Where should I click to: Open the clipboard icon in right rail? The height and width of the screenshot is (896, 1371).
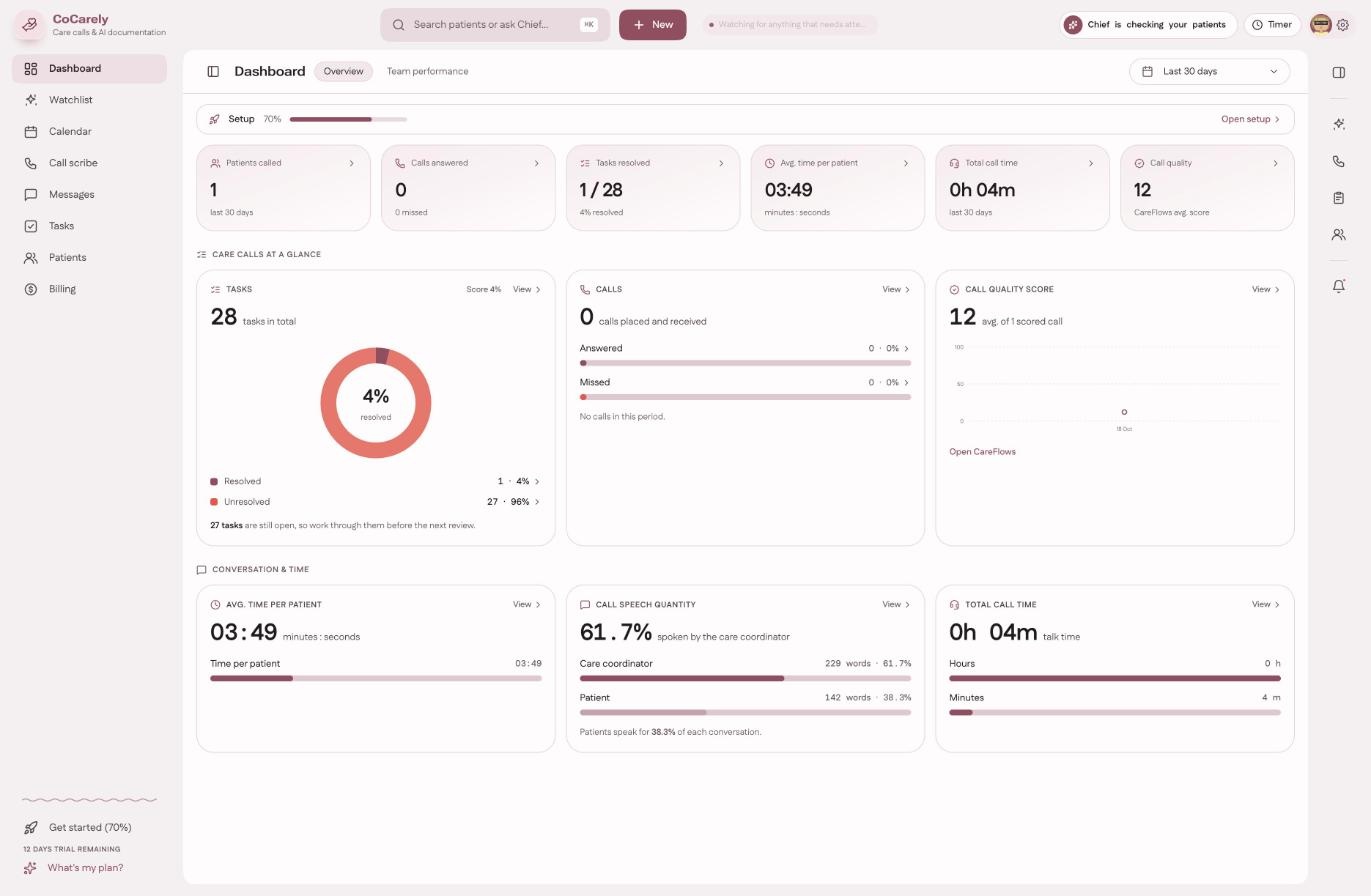1339,198
